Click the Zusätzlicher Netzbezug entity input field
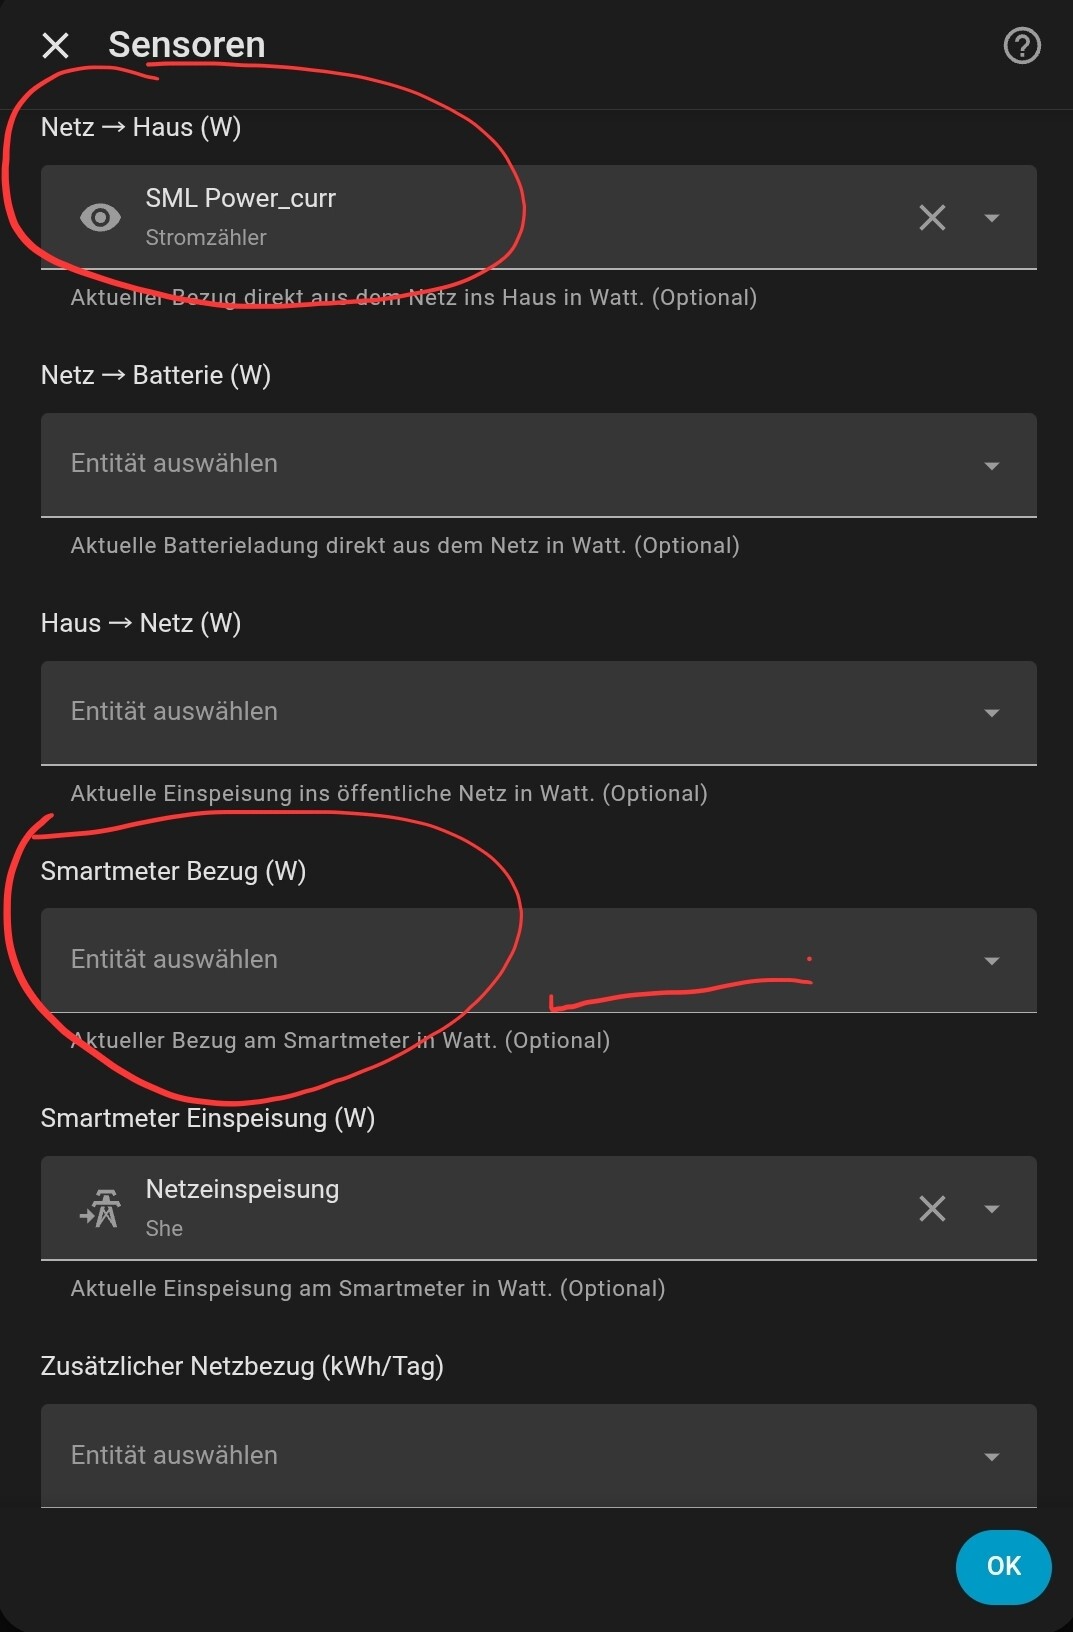This screenshot has height=1632, width=1073. [x=538, y=1456]
